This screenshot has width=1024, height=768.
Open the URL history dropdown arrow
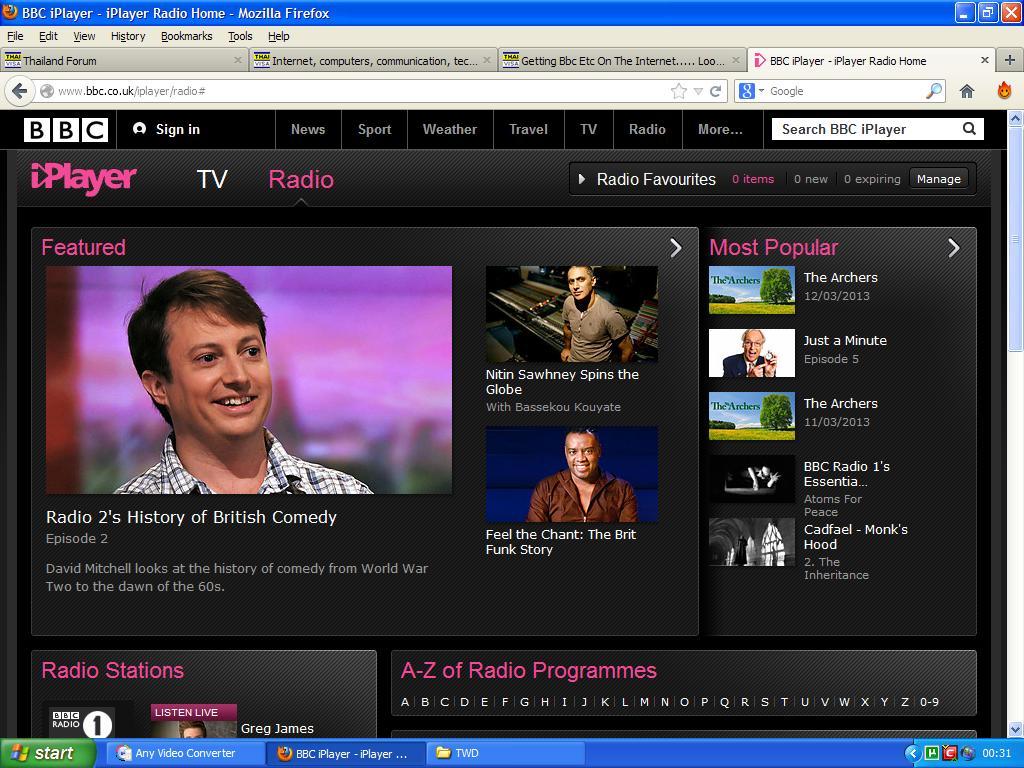tap(698, 91)
